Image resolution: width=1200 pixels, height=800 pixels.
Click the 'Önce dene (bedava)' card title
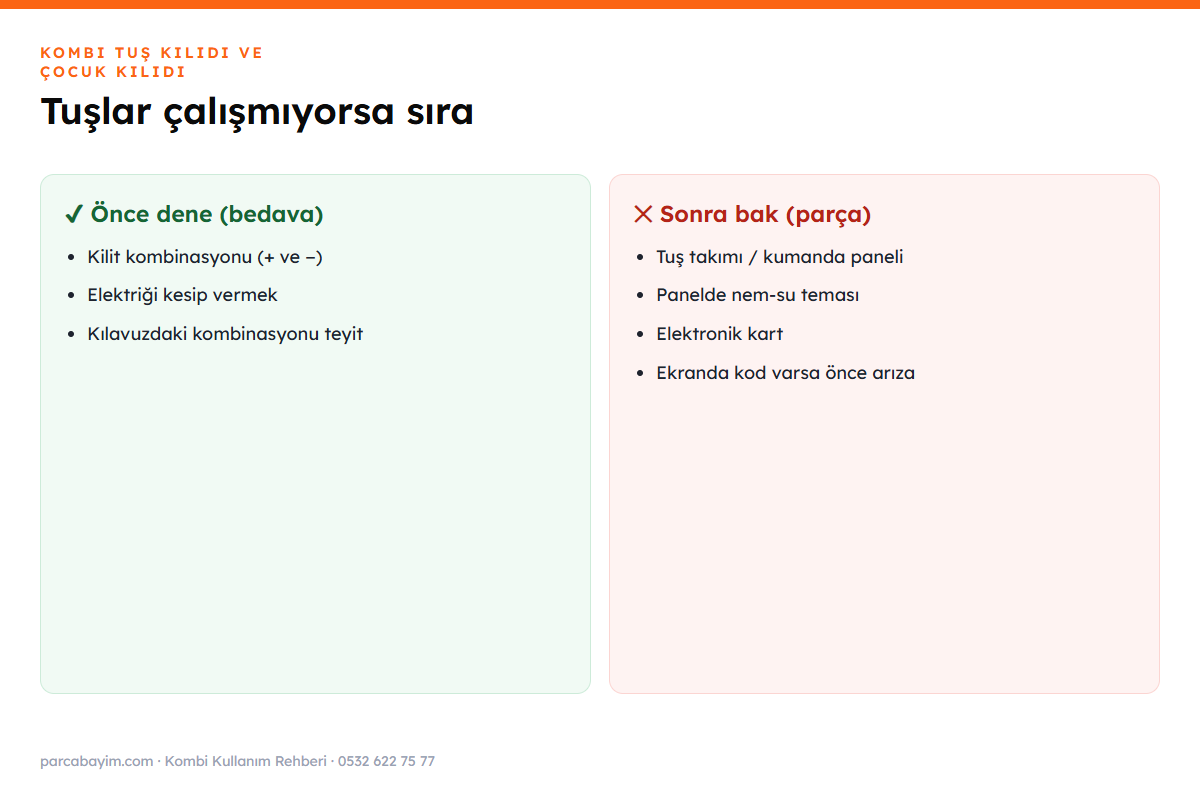pyautogui.click(x=207, y=214)
